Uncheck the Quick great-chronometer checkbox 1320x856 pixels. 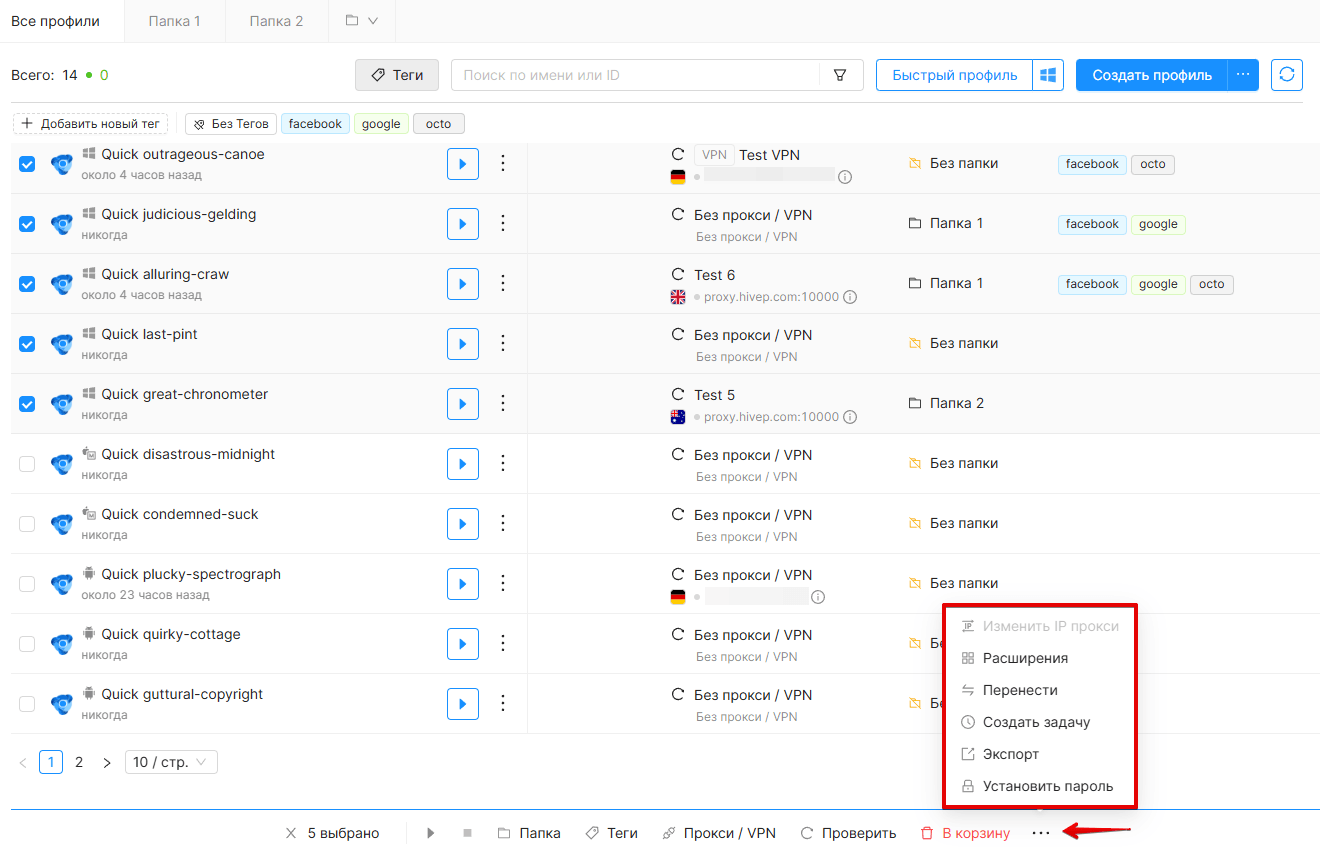click(x=27, y=404)
